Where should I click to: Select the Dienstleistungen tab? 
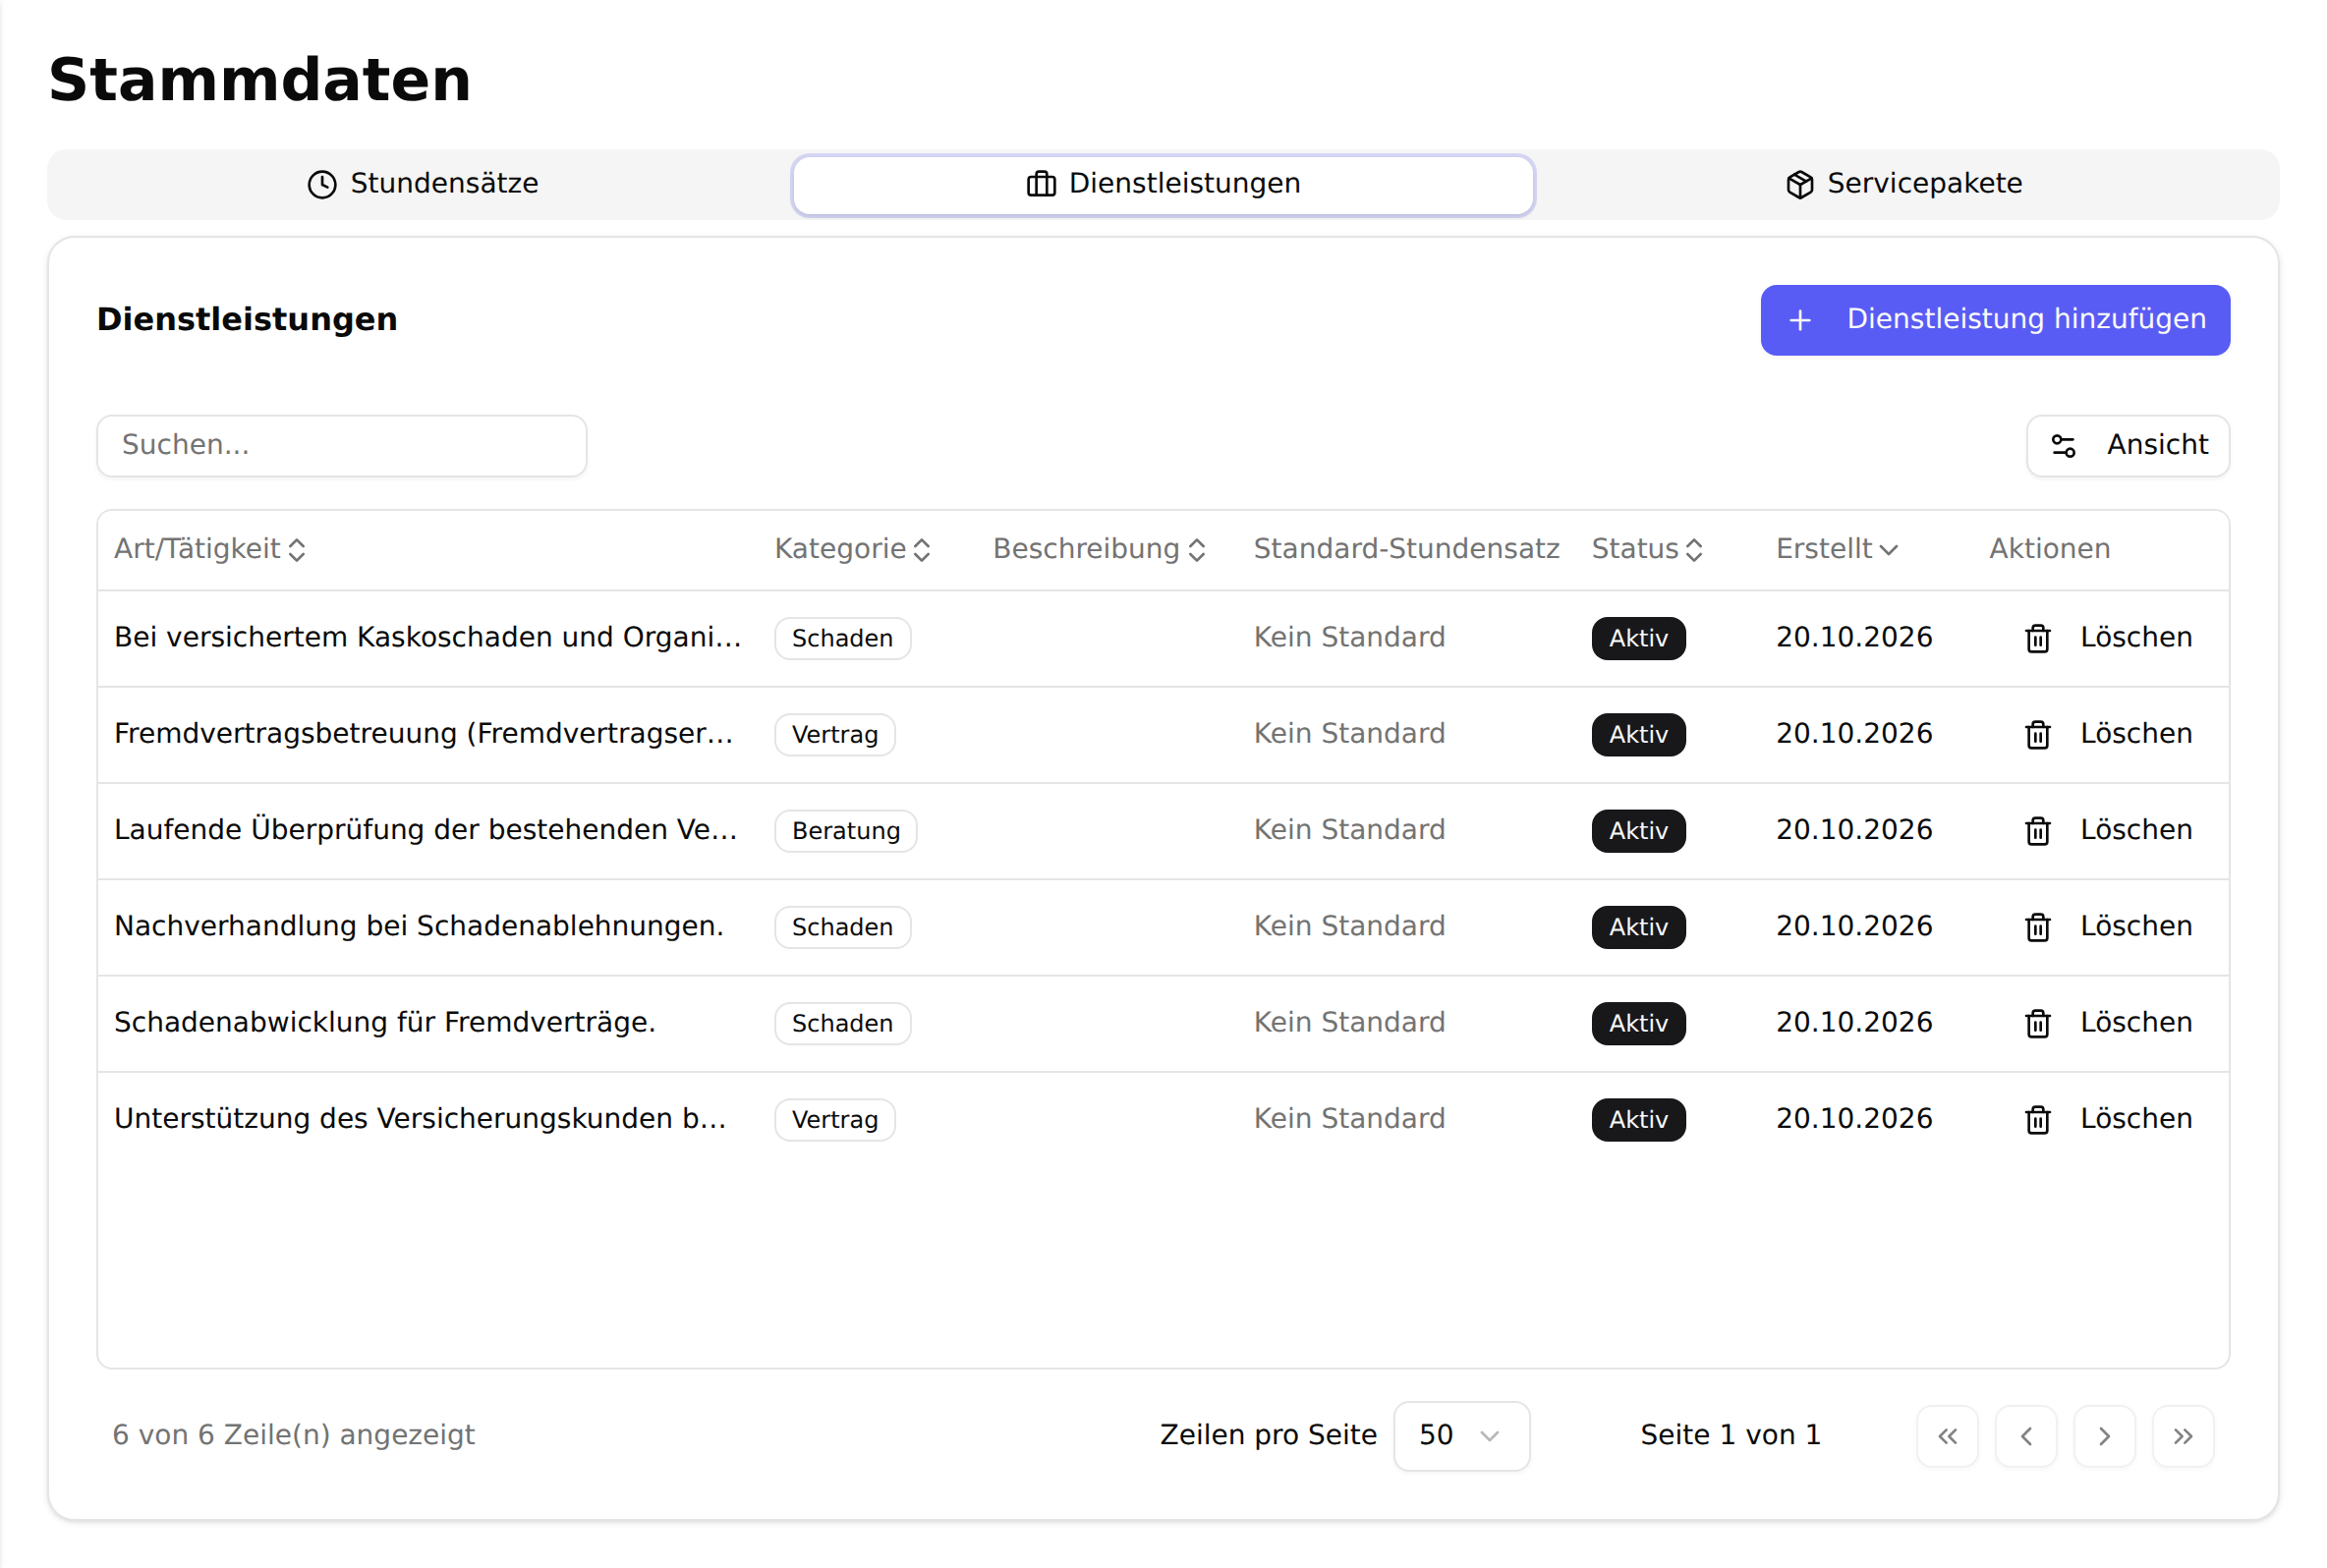pos(1163,184)
